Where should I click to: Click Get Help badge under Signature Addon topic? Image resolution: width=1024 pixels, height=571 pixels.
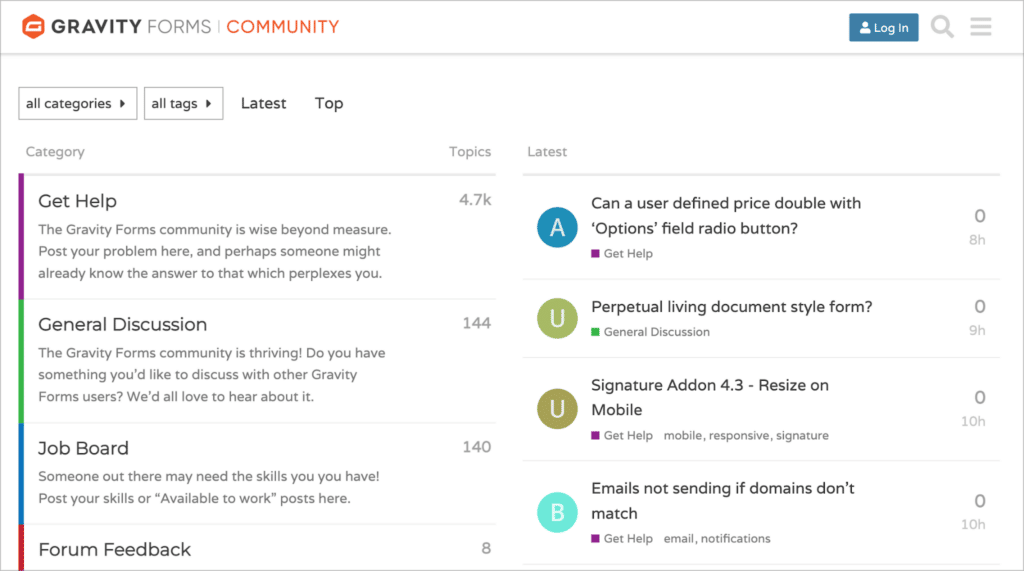click(x=622, y=435)
